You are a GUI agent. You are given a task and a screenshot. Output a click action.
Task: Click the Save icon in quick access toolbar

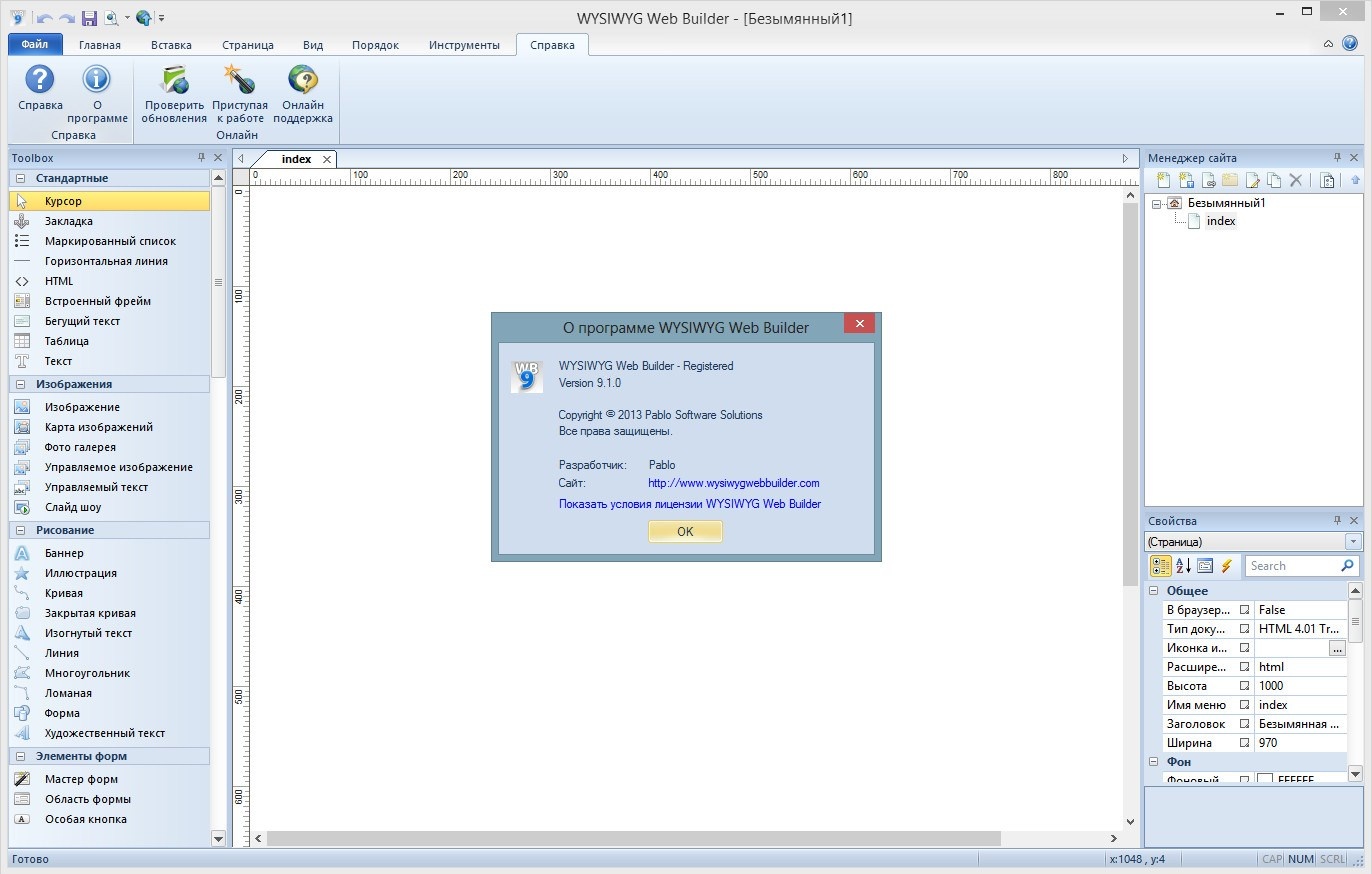click(89, 18)
